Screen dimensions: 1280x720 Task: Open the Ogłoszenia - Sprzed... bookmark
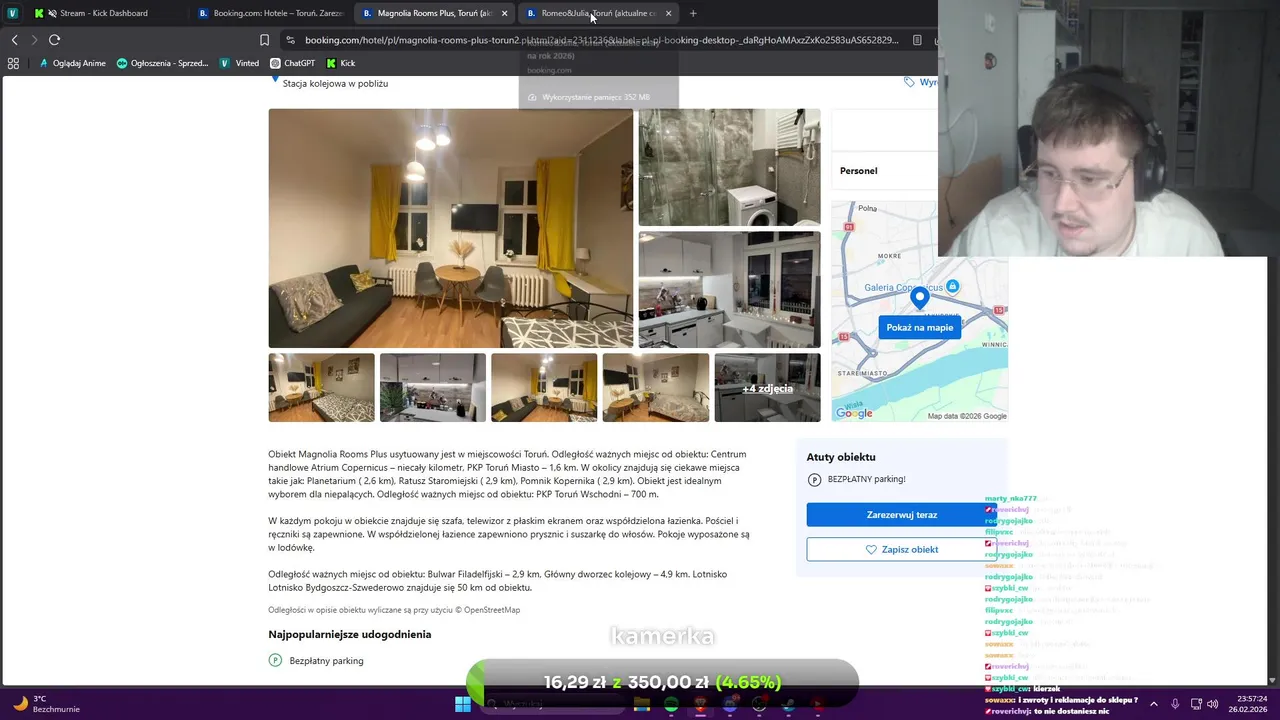[162, 63]
